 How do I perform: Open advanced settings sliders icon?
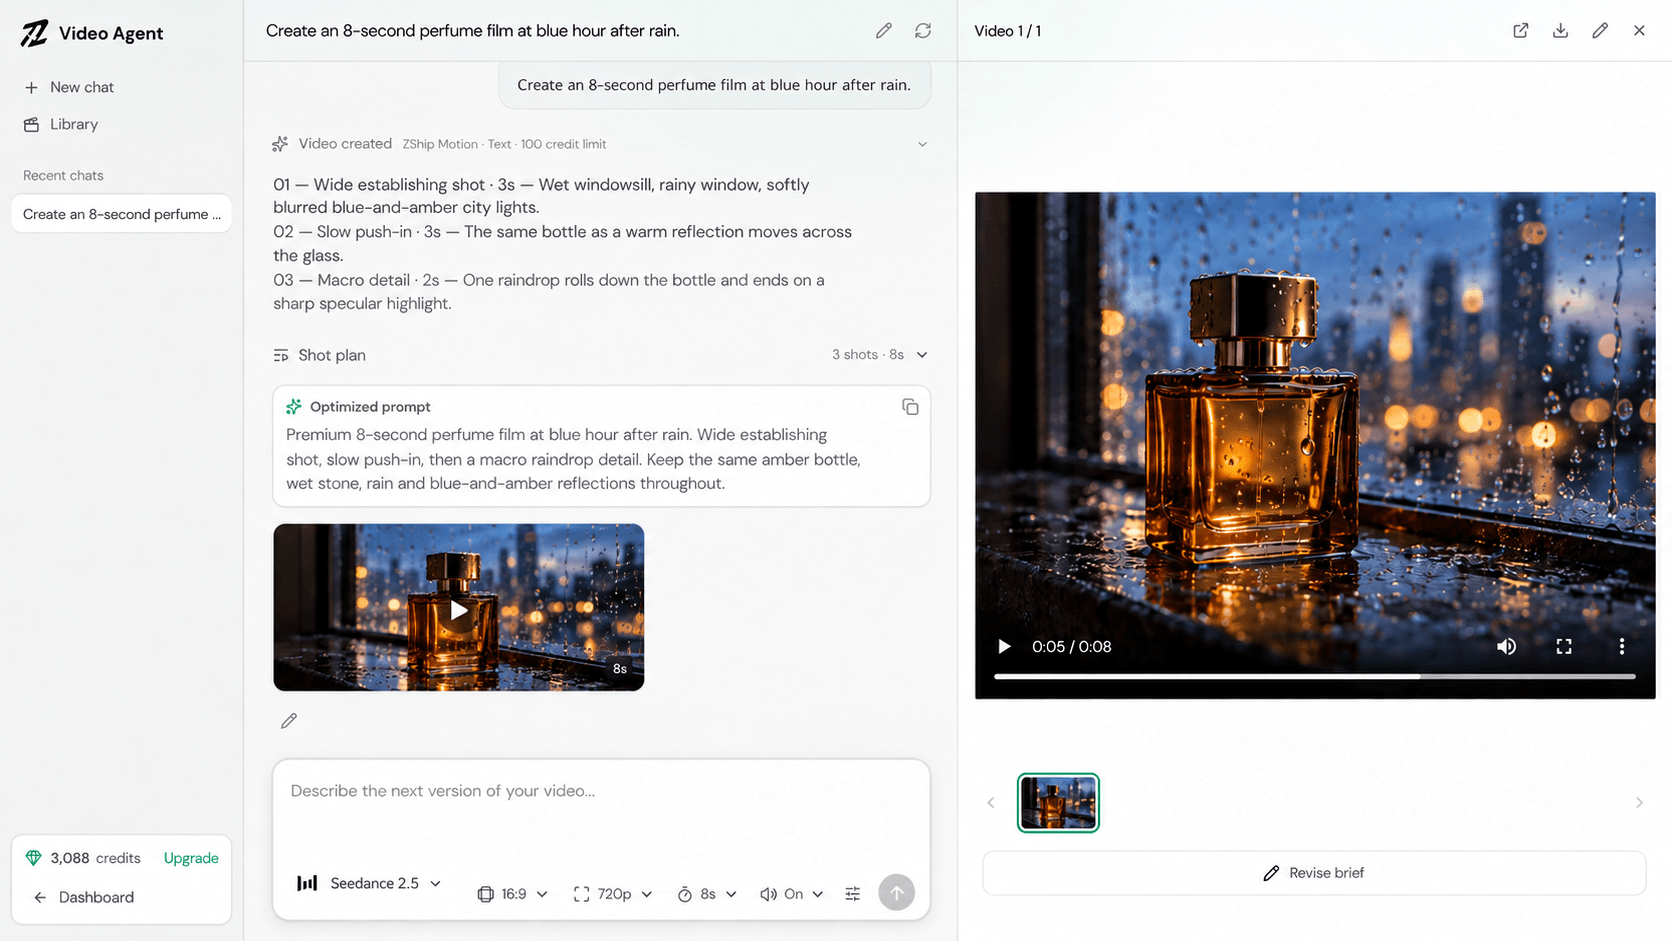[x=852, y=894]
